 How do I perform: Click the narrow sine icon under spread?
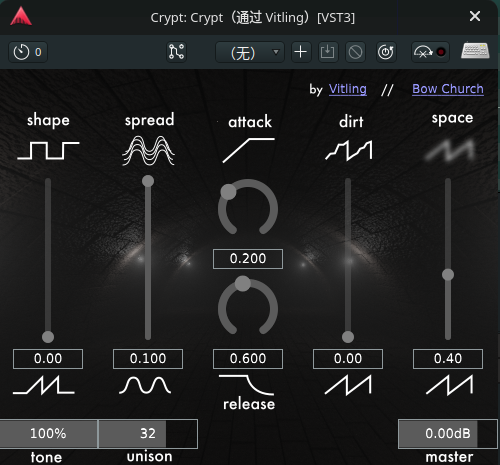[145, 385]
